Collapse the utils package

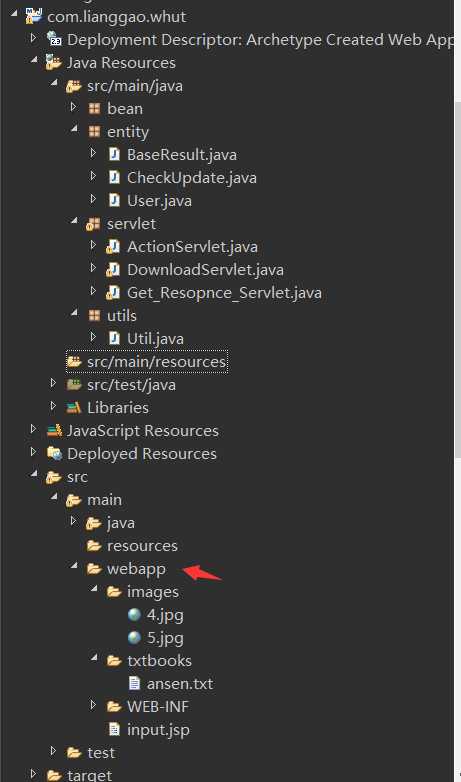74,313
